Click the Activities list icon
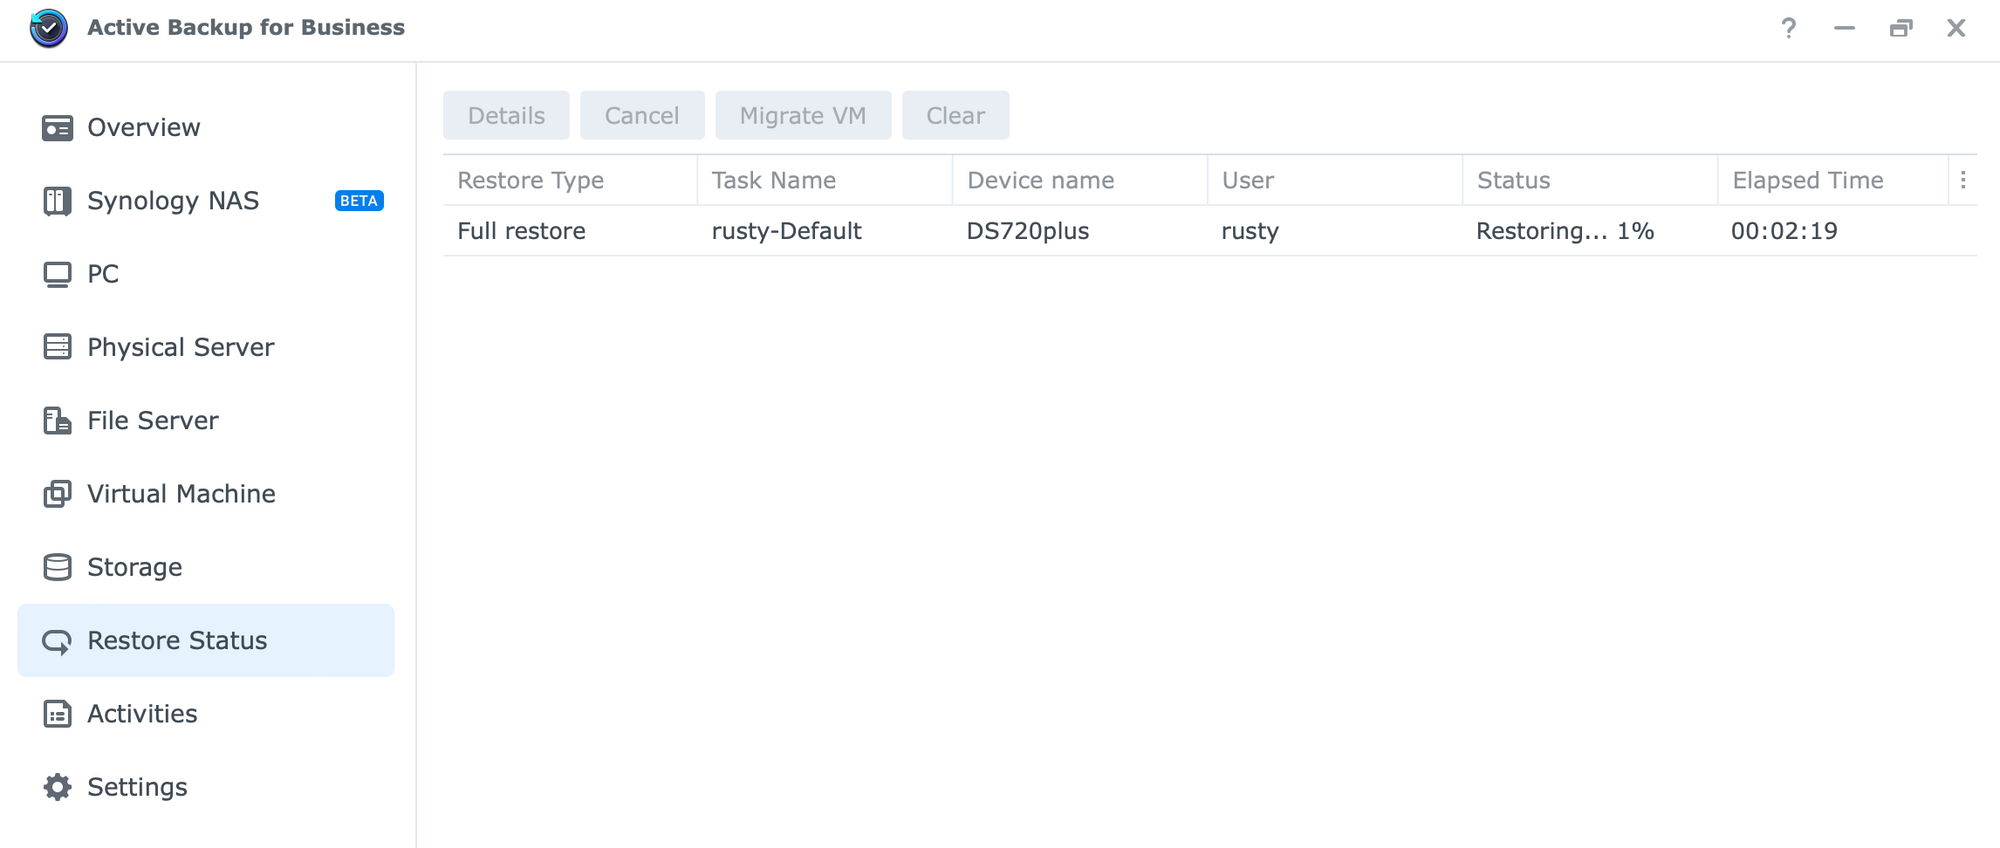2000x848 pixels. click(x=57, y=714)
